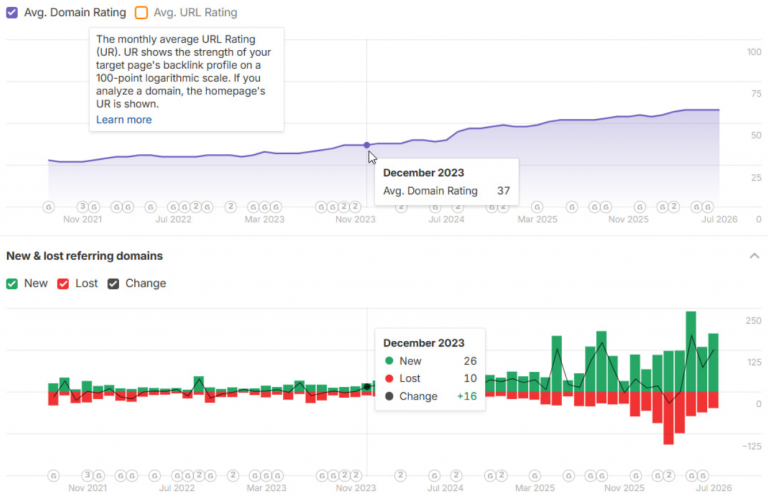Click the 'Jul 2022' axis label in the Domain Rating chart

point(173,219)
